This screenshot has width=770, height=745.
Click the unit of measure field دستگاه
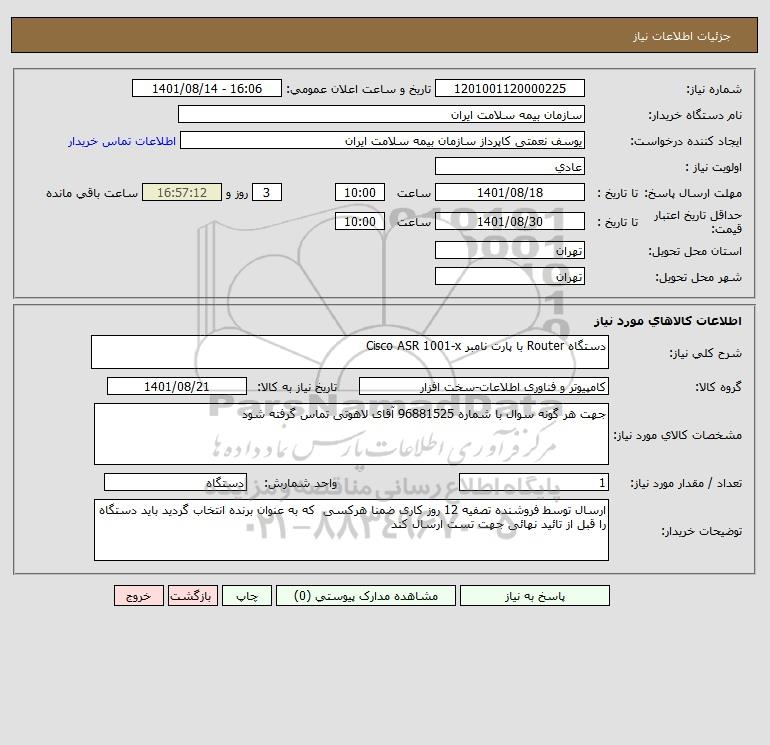pos(175,482)
